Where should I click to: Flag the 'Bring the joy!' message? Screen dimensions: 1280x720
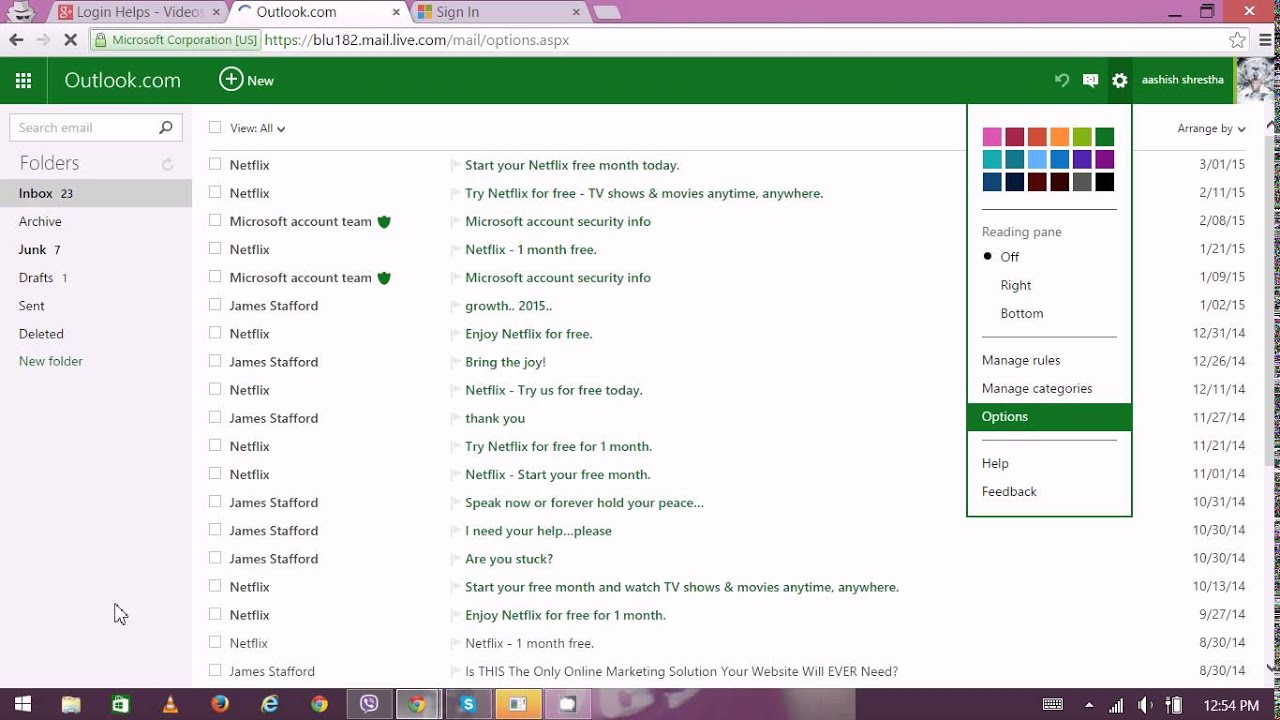455,362
